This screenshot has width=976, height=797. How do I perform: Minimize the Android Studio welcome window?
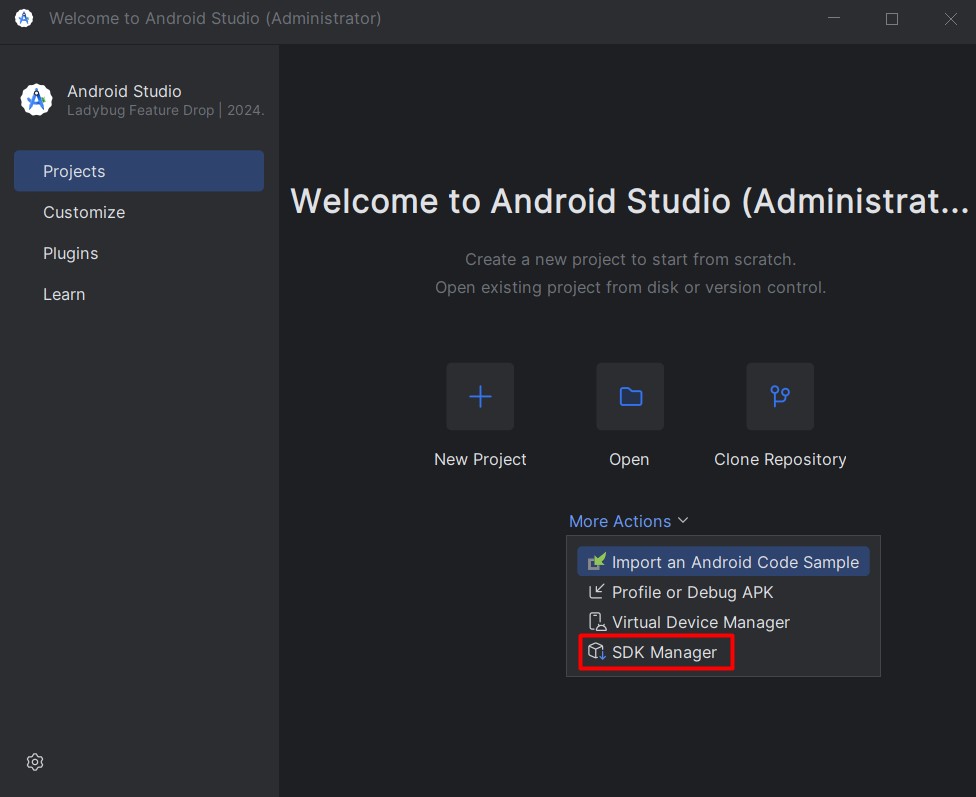(x=834, y=19)
